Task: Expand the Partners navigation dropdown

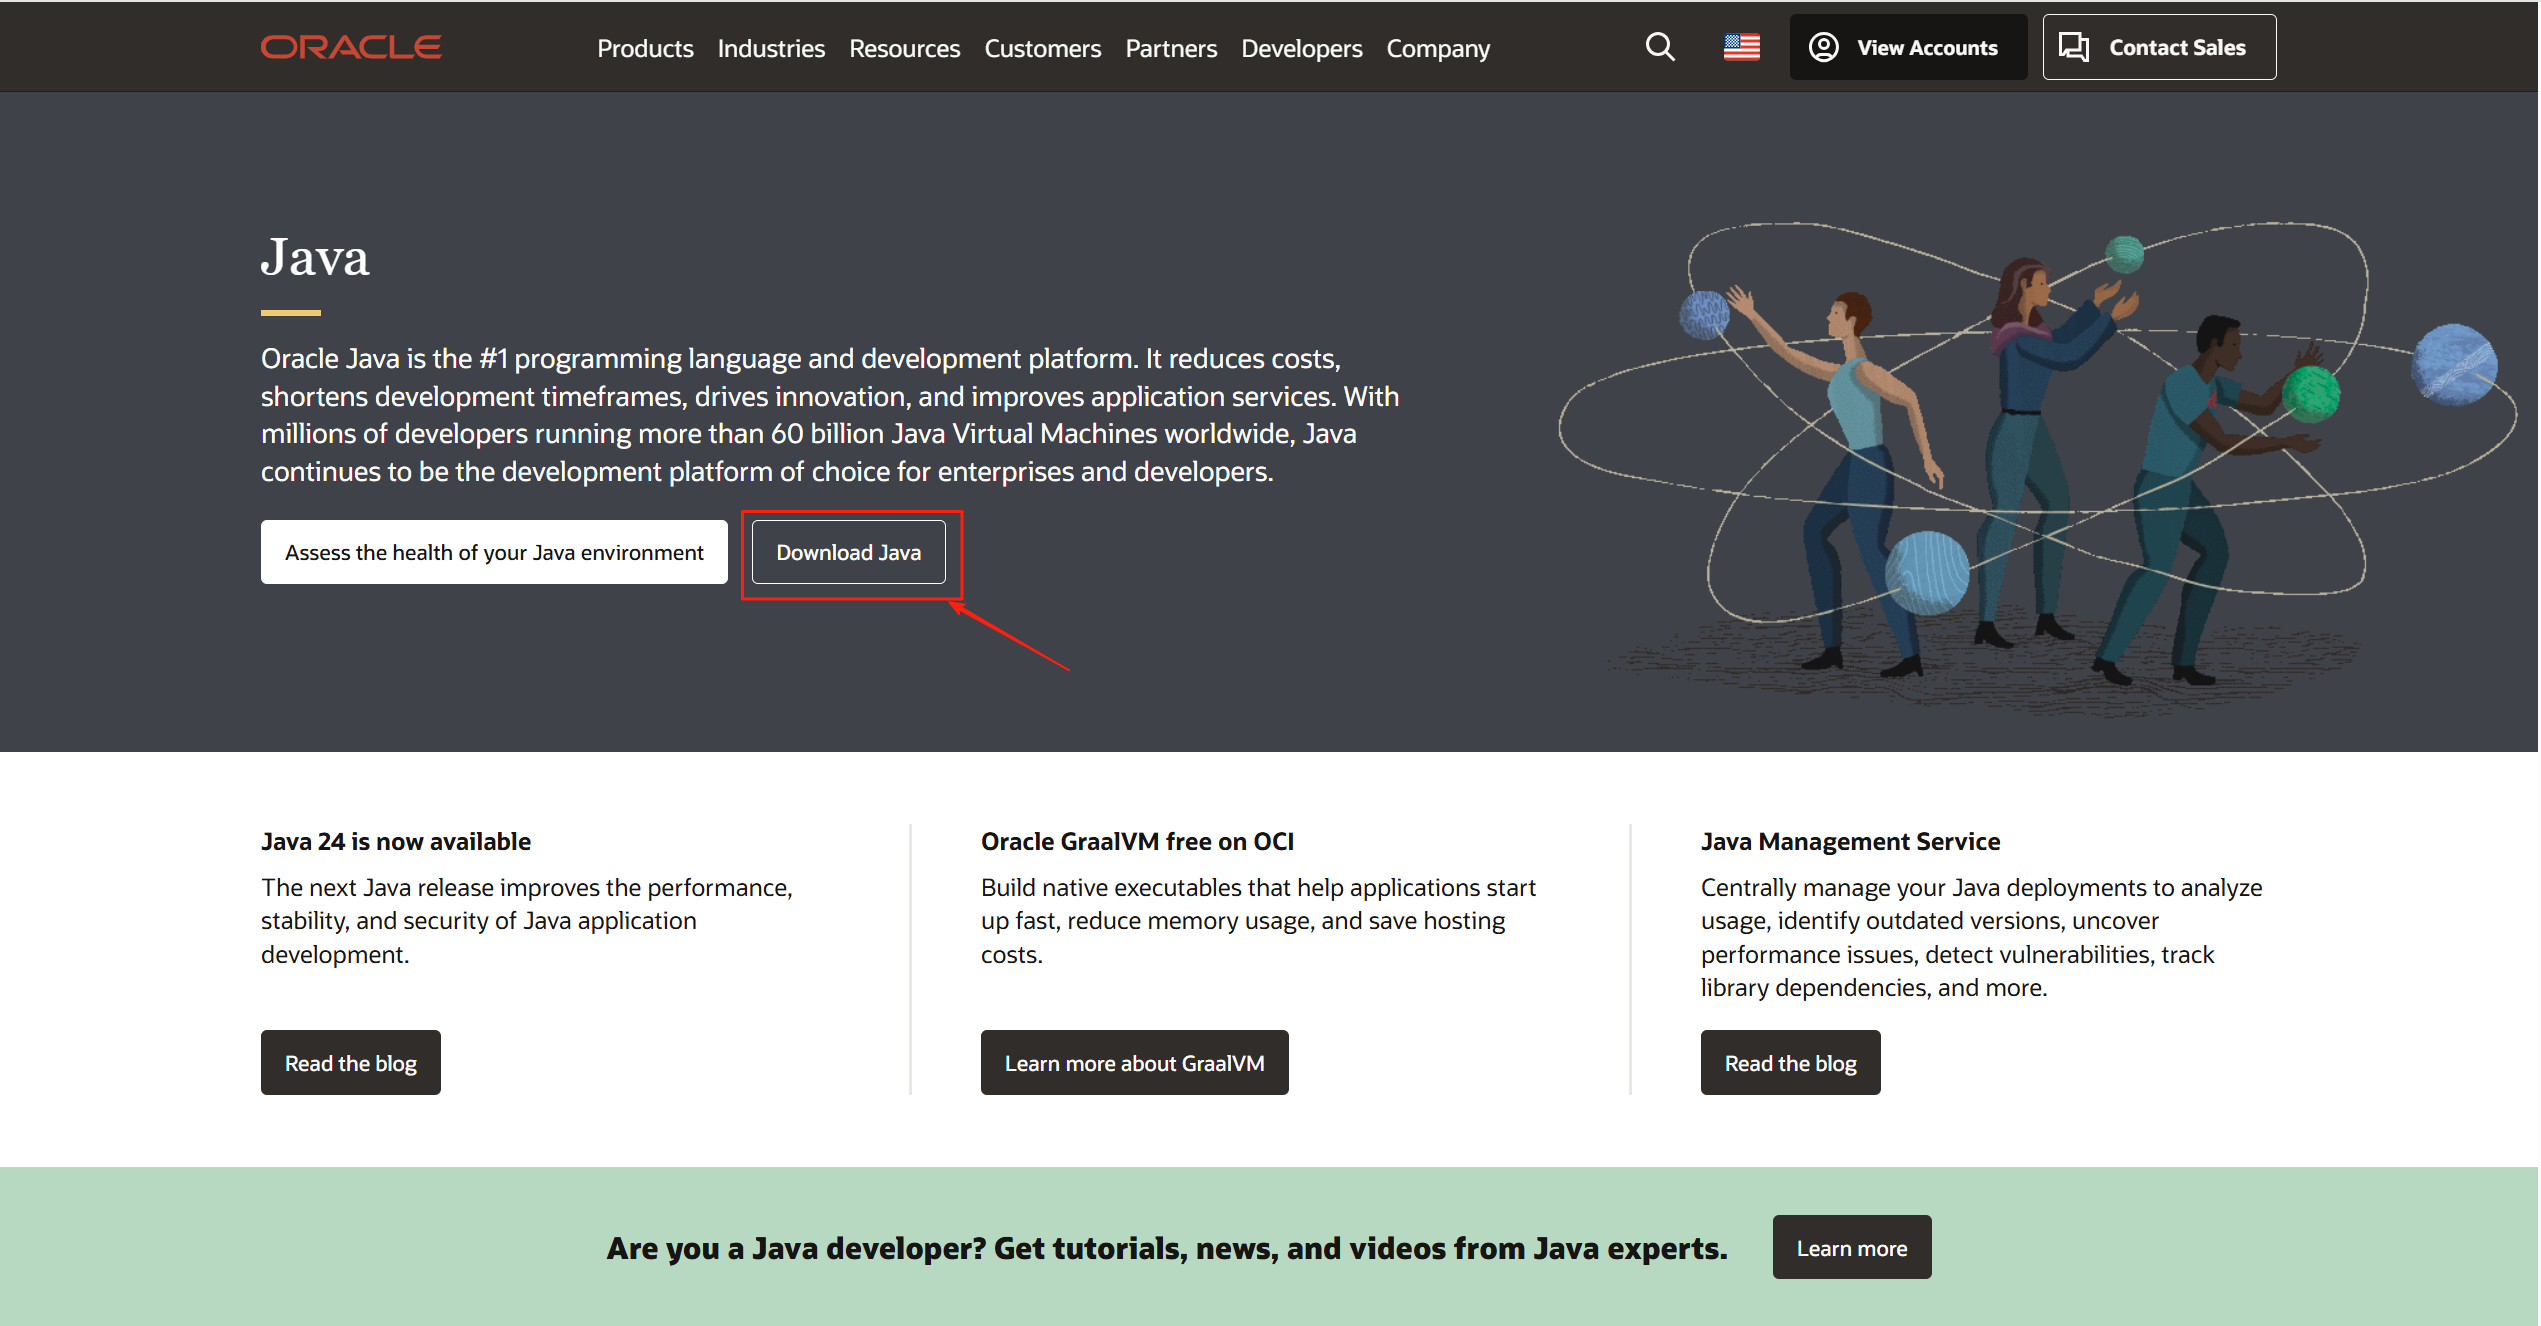Action: [x=1171, y=48]
